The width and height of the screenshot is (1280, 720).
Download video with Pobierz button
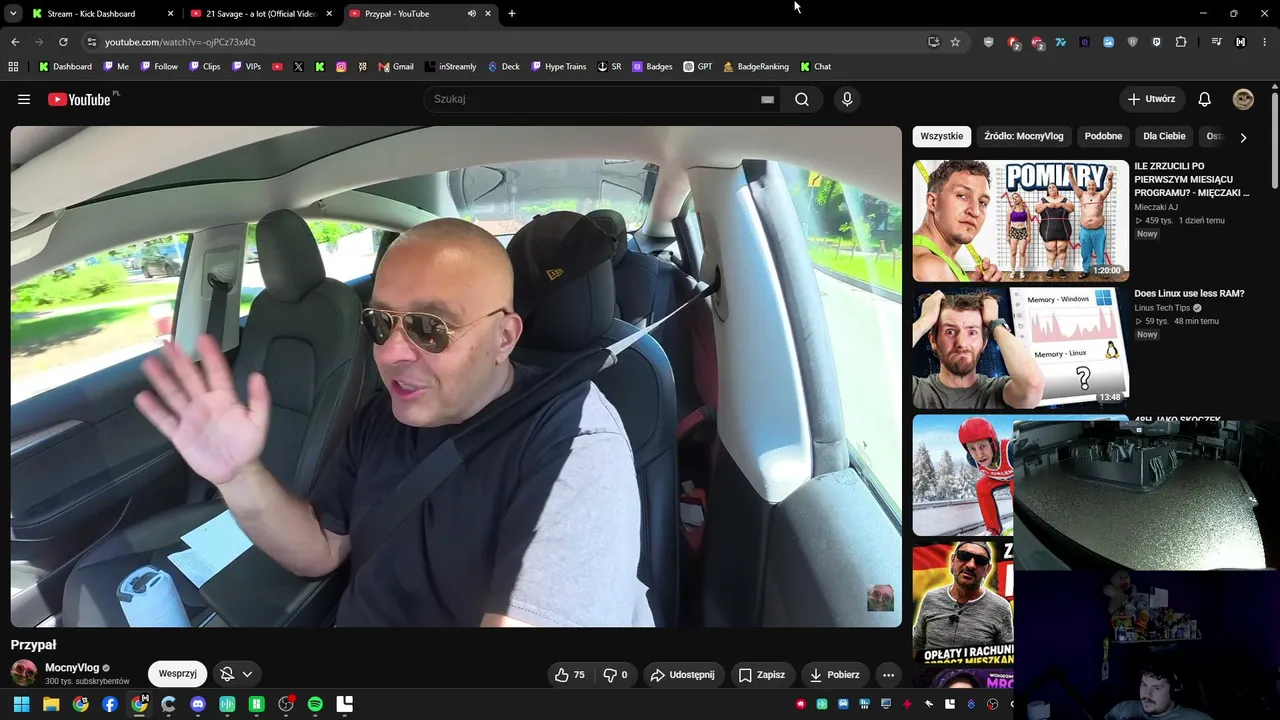[835, 675]
